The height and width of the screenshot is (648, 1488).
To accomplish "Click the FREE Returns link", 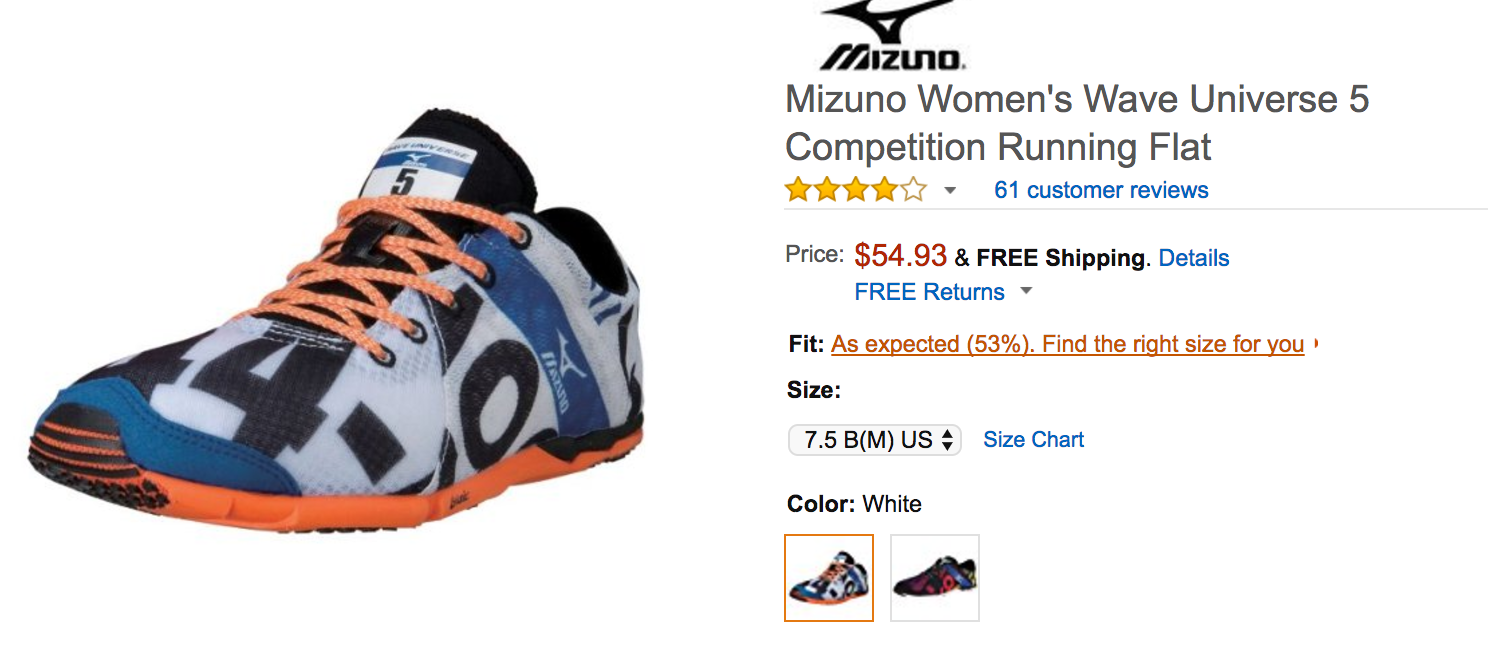I will point(929,292).
